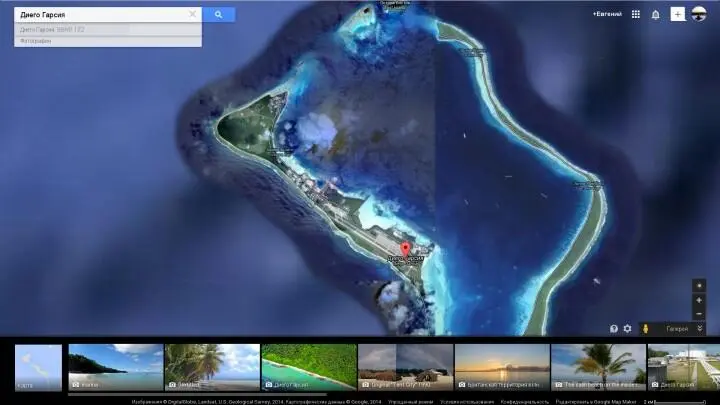Click the share plus icon
Viewport: 720px width, 405px height.
(x=677, y=15)
